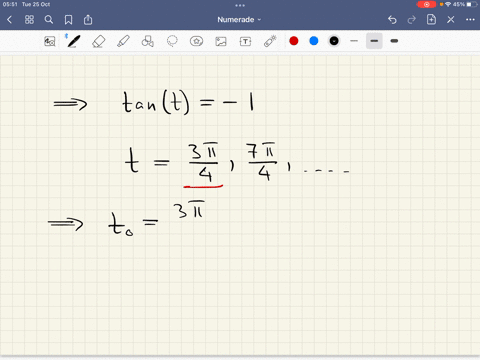Select the thinnest stroke width
Image resolution: width=480 pixels, height=360 pixels.
[x=354, y=41]
